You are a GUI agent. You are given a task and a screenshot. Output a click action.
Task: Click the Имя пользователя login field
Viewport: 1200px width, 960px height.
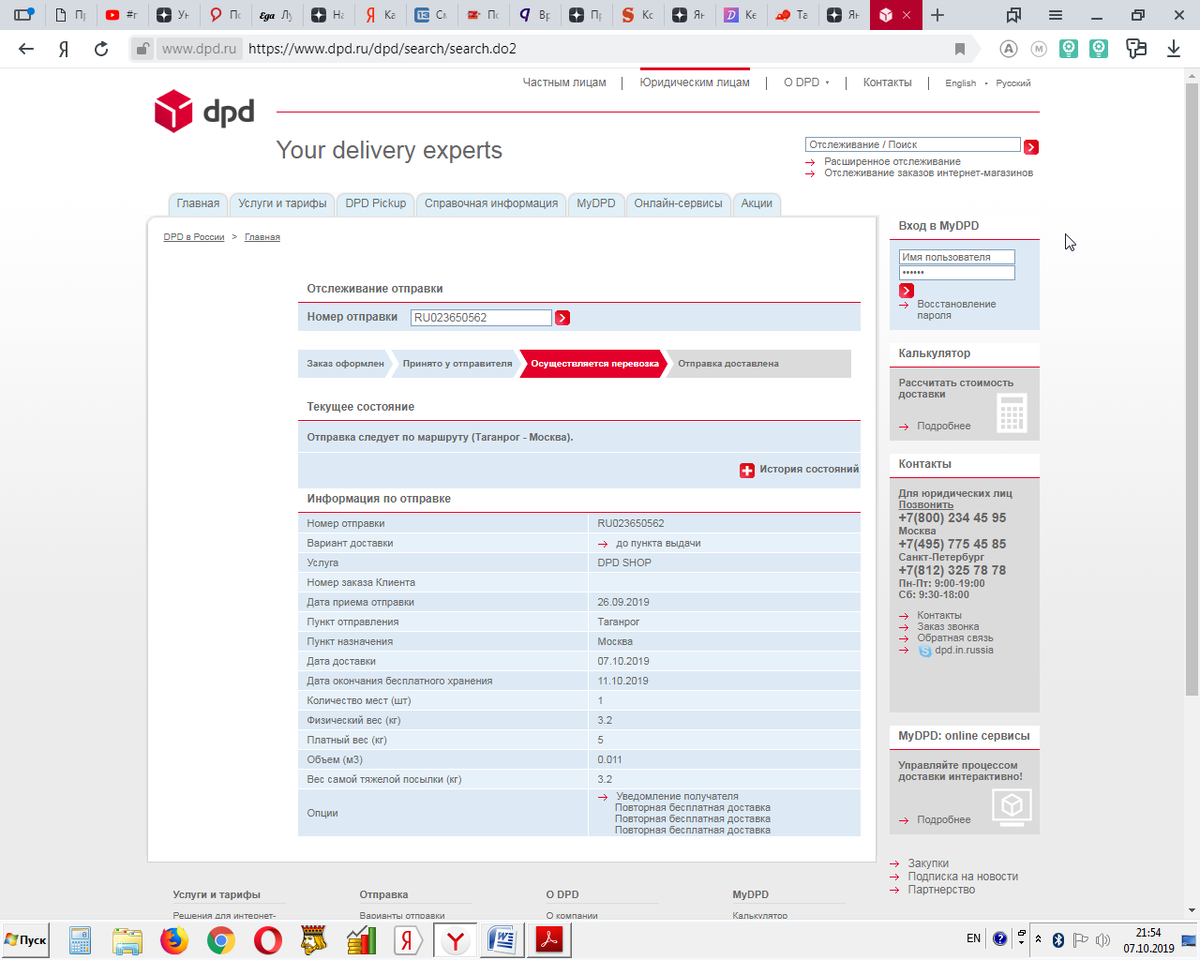tap(957, 257)
